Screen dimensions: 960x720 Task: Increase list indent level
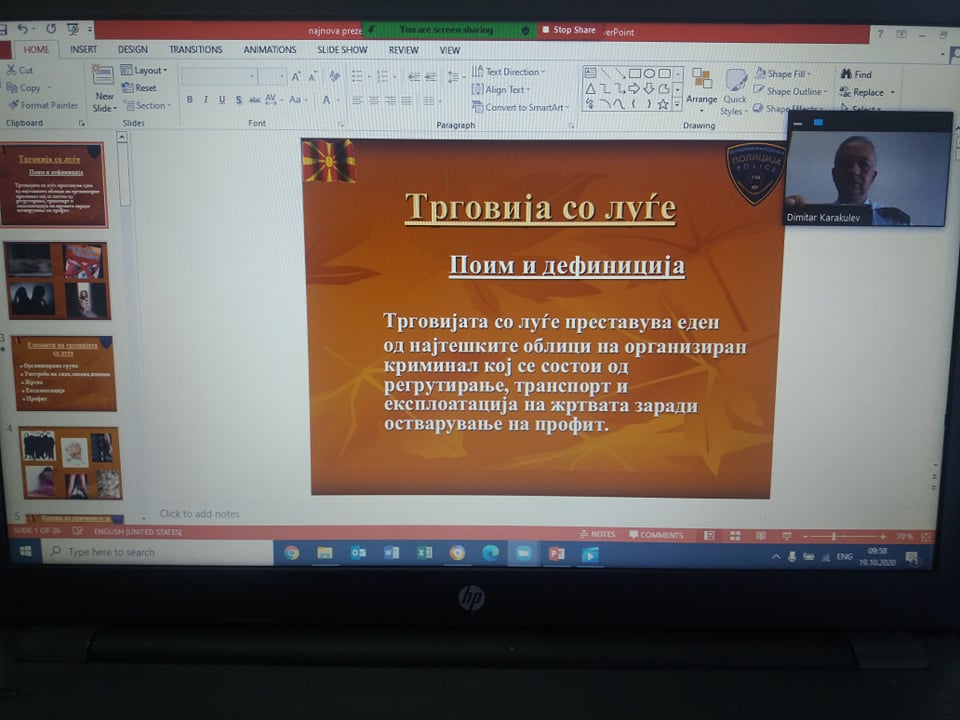click(x=431, y=77)
